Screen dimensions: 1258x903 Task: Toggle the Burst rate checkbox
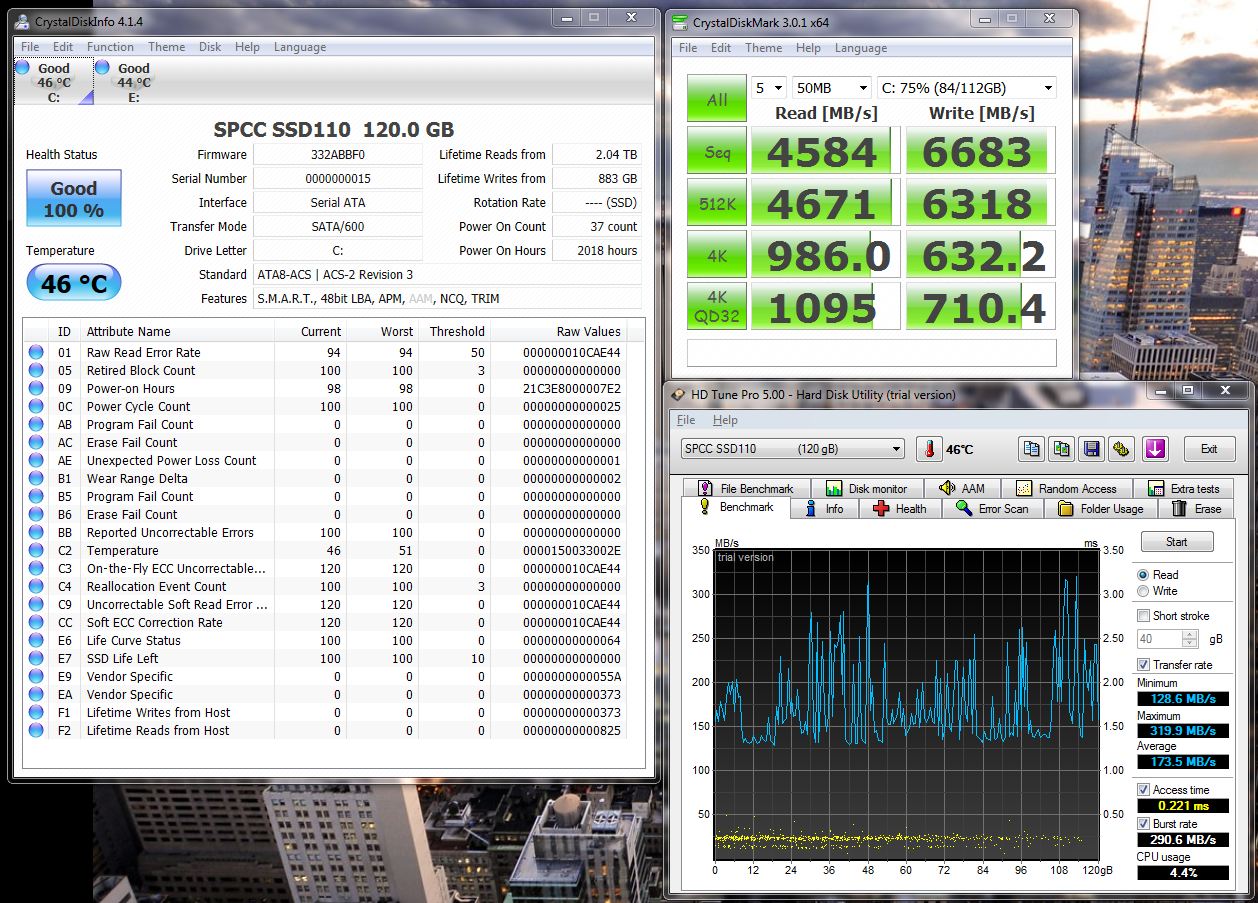click(x=1143, y=824)
